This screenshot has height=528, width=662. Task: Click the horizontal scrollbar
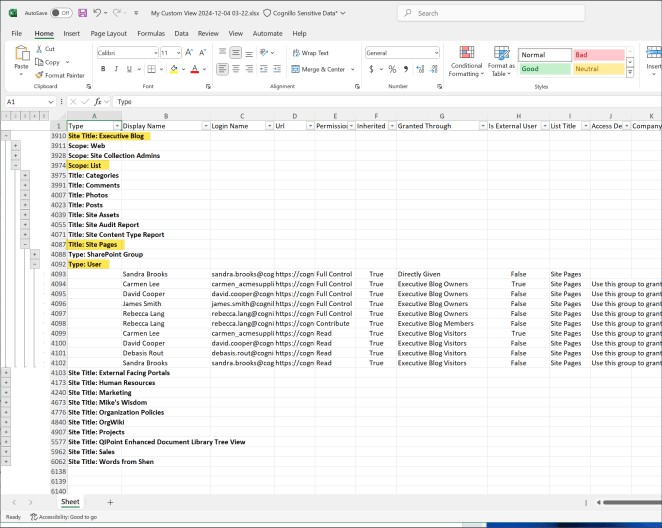tap(632, 502)
